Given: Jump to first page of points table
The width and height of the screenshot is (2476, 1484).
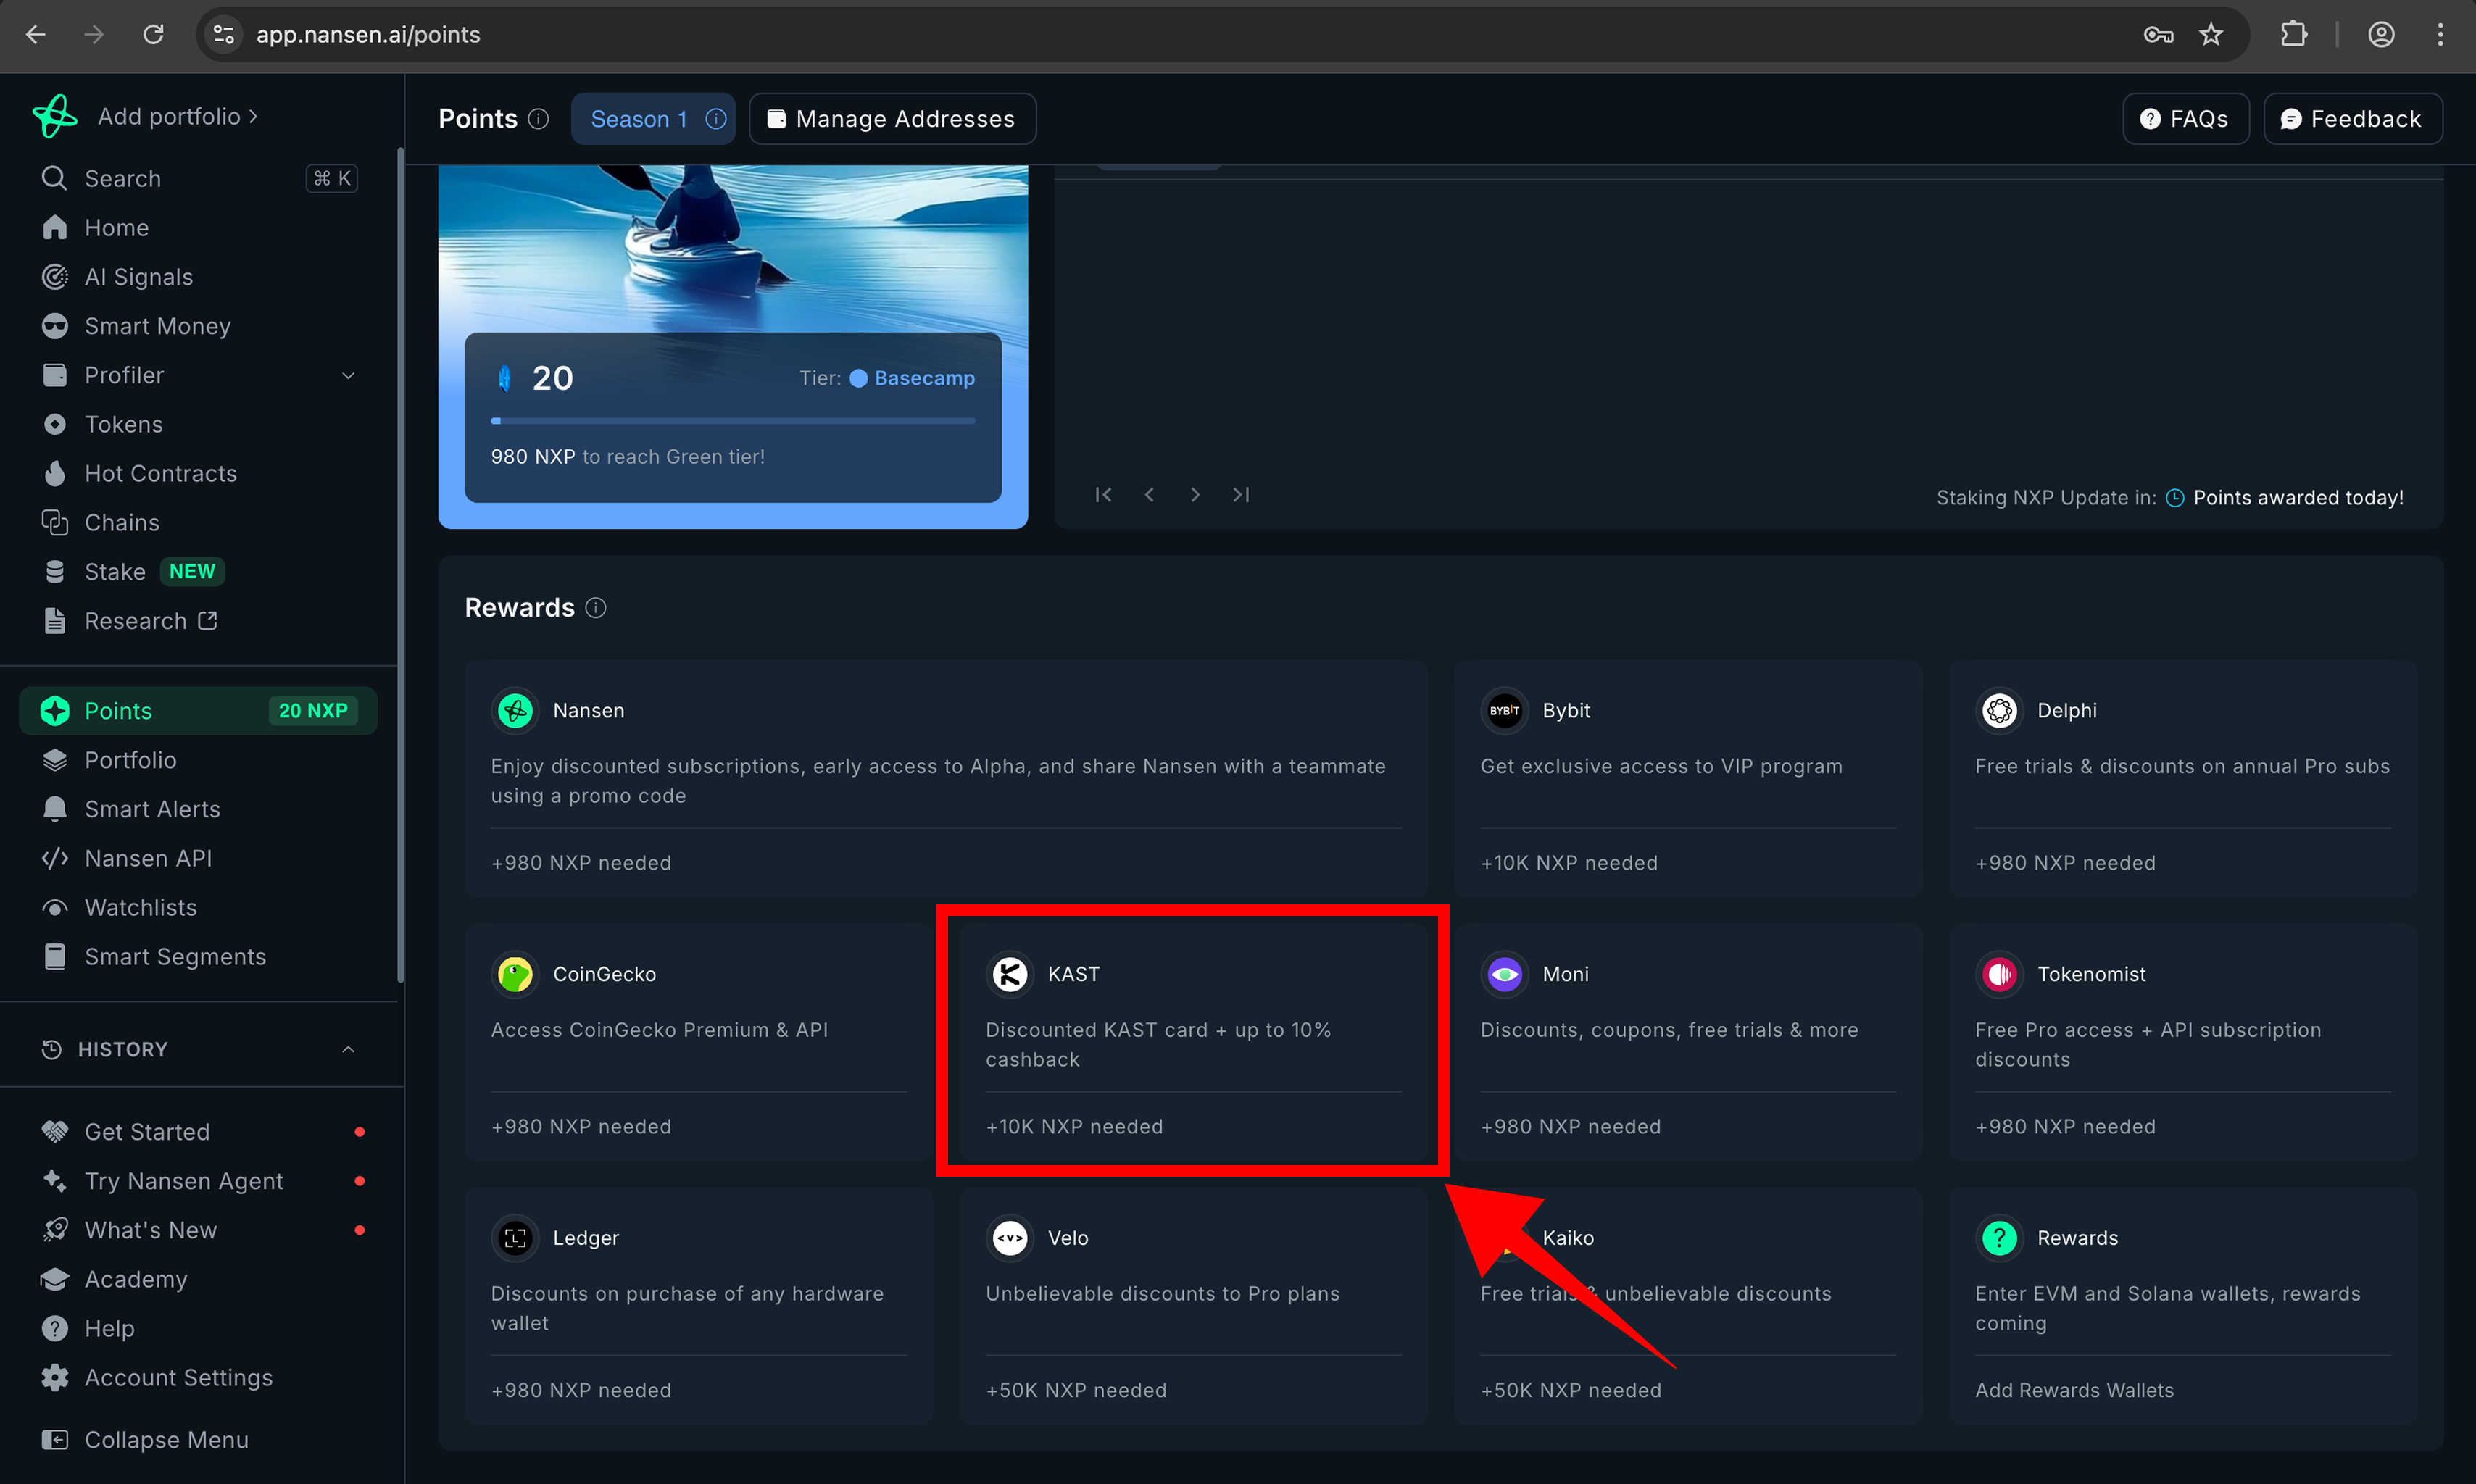Looking at the screenshot, I should click(1103, 494).
